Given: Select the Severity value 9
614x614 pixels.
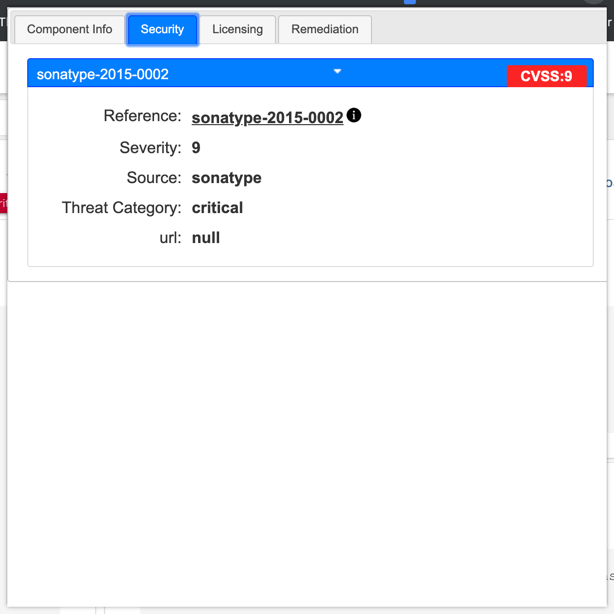Looking at the screenshot, I should pos(196,148).
